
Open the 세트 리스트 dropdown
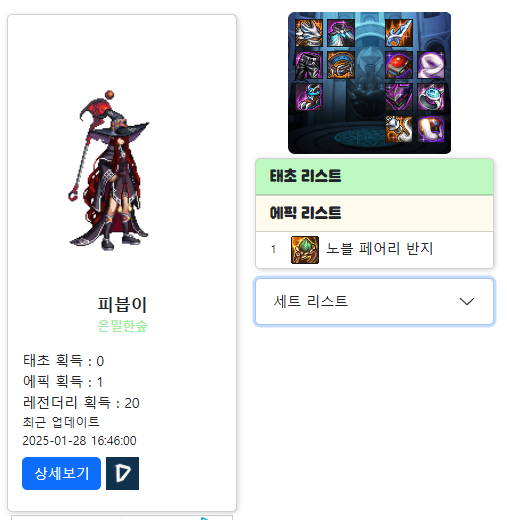click(x=374, y=302)
